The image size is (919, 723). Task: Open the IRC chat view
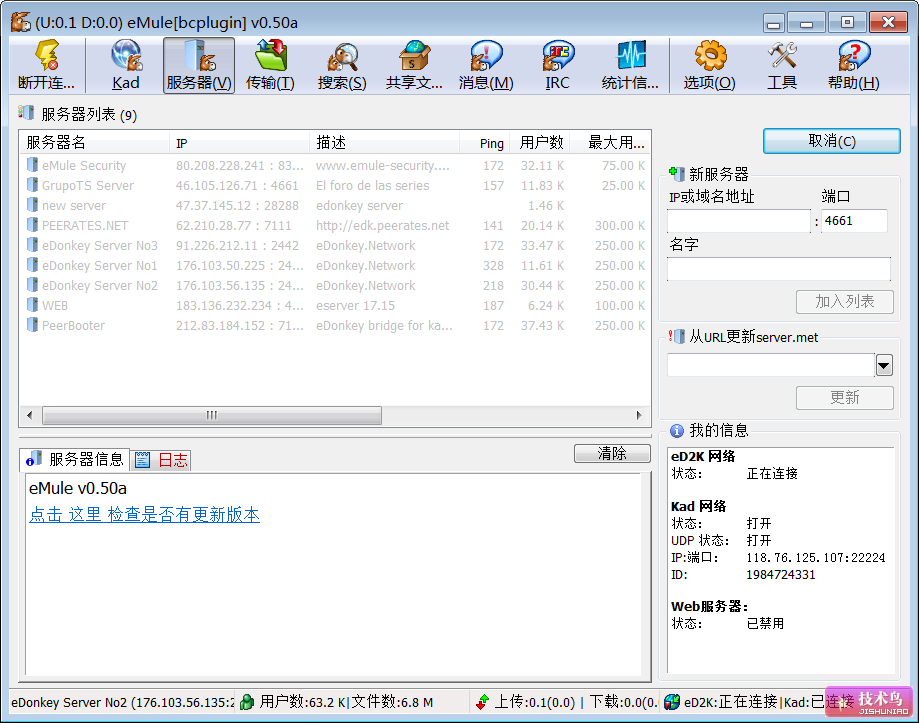556,65
